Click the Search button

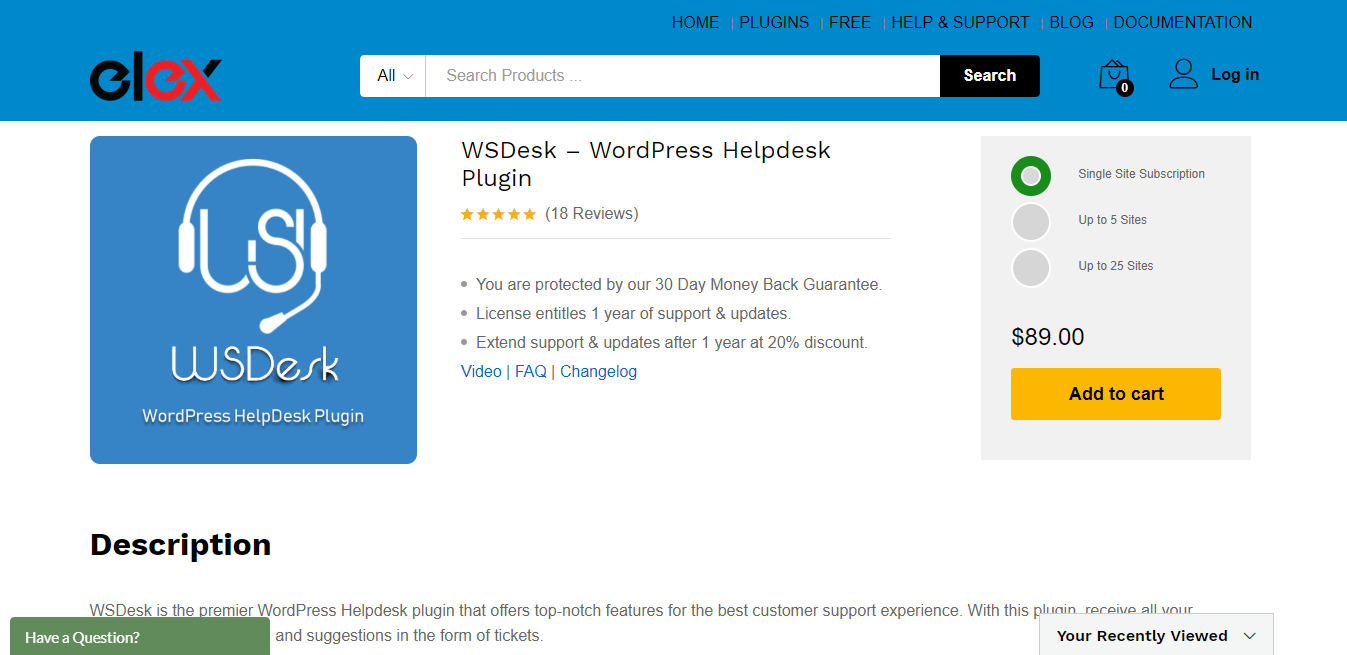coord(990,76)
